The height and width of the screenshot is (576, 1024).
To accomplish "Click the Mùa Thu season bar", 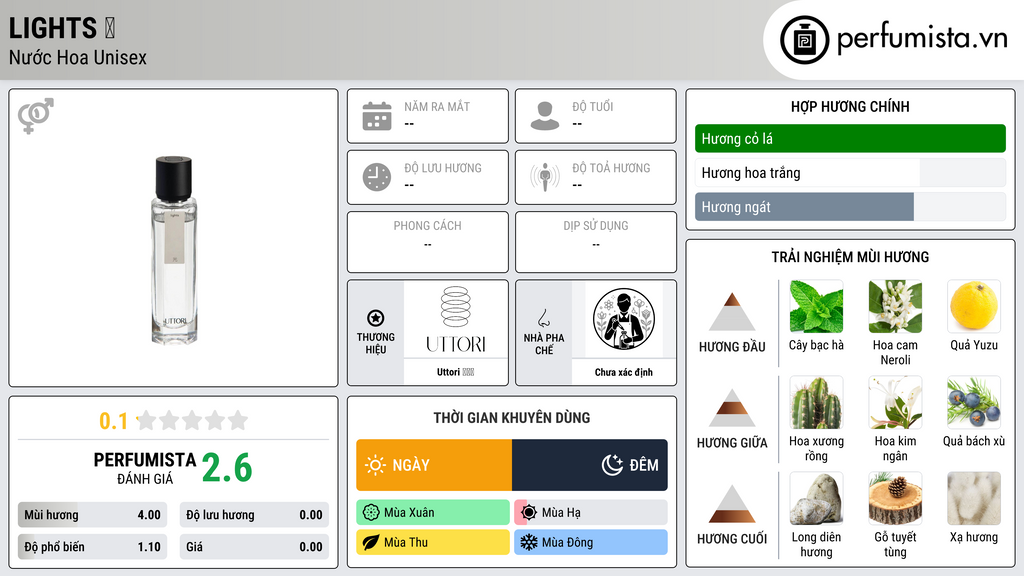I will click(433, 542).
